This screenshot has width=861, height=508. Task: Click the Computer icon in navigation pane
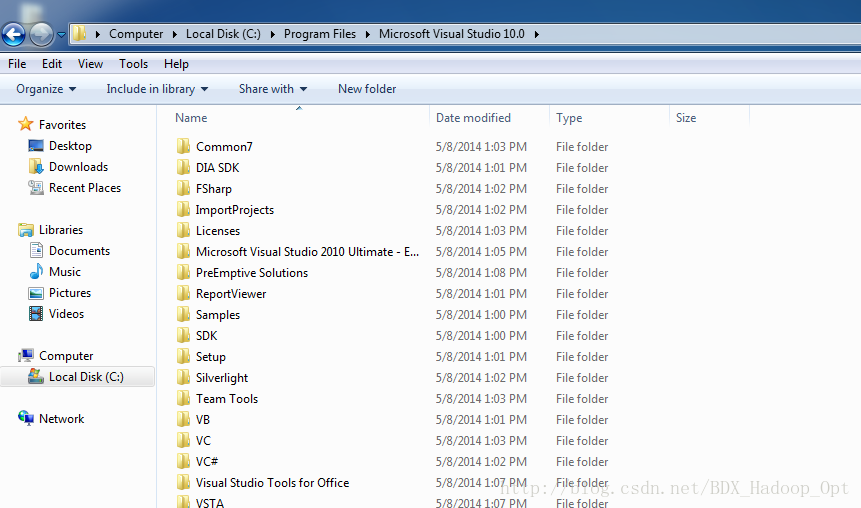[x=26, y=355]
